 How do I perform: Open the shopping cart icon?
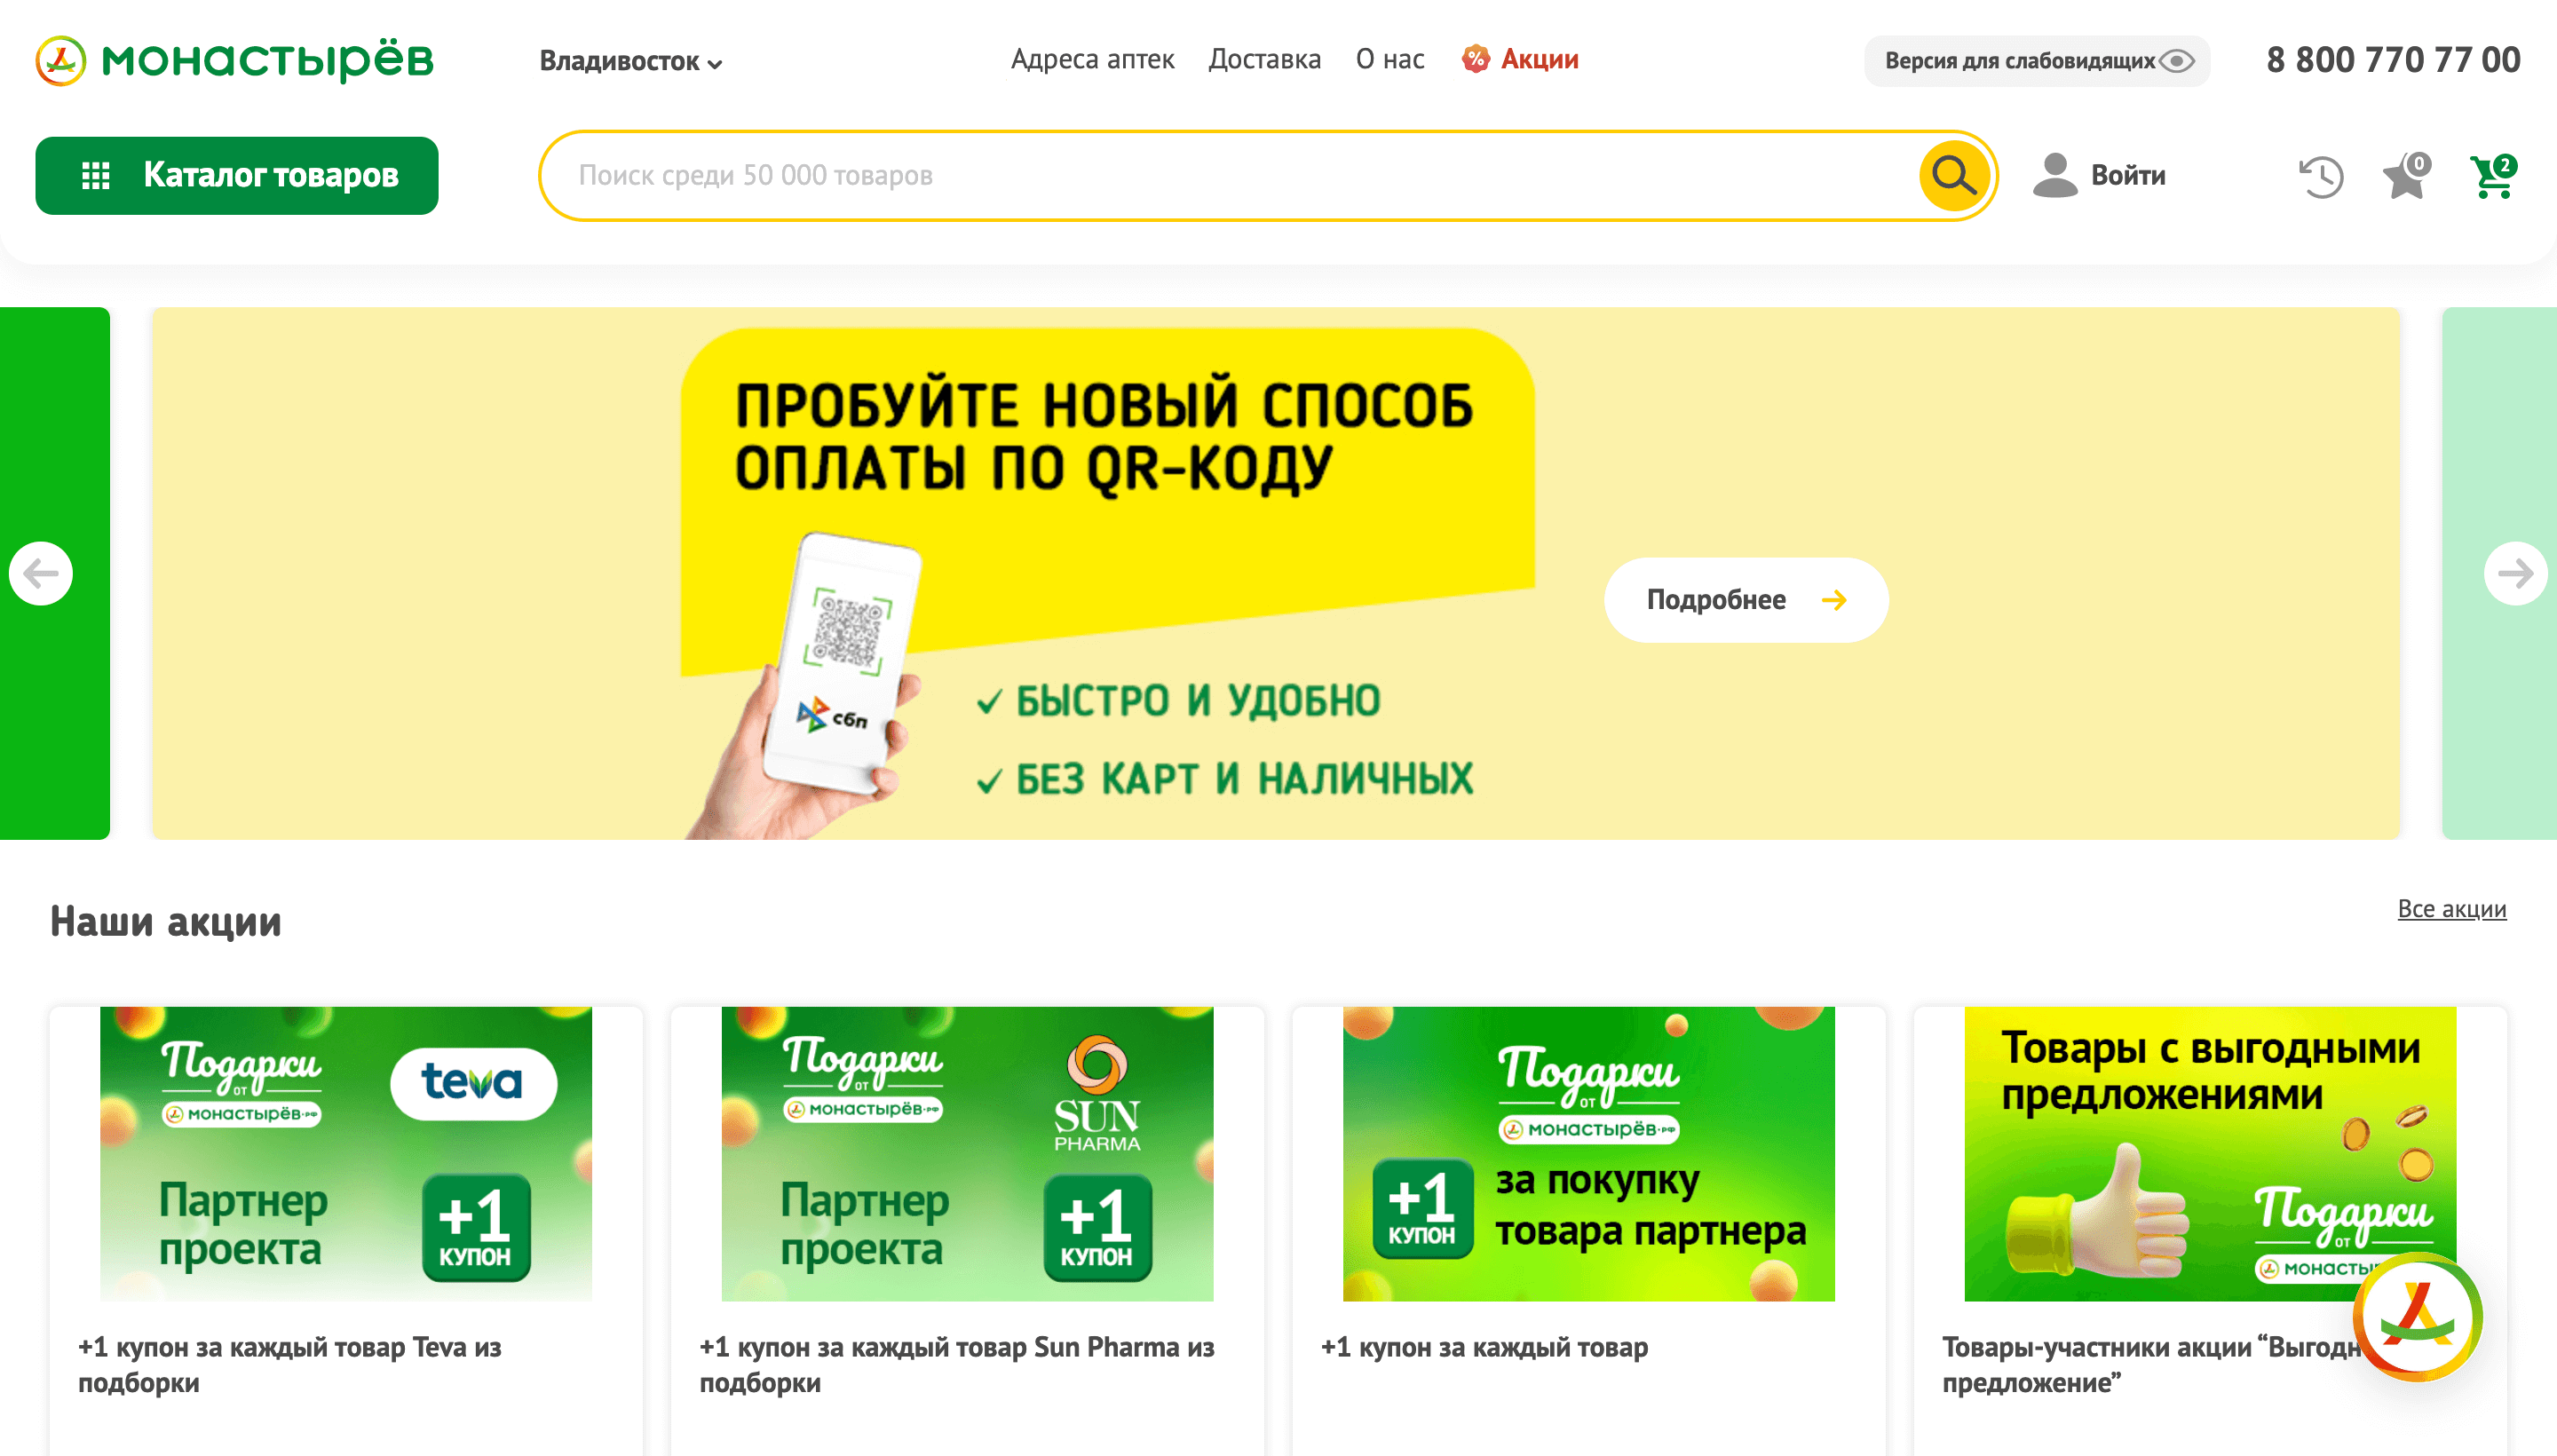click(x=2492, y=177)
